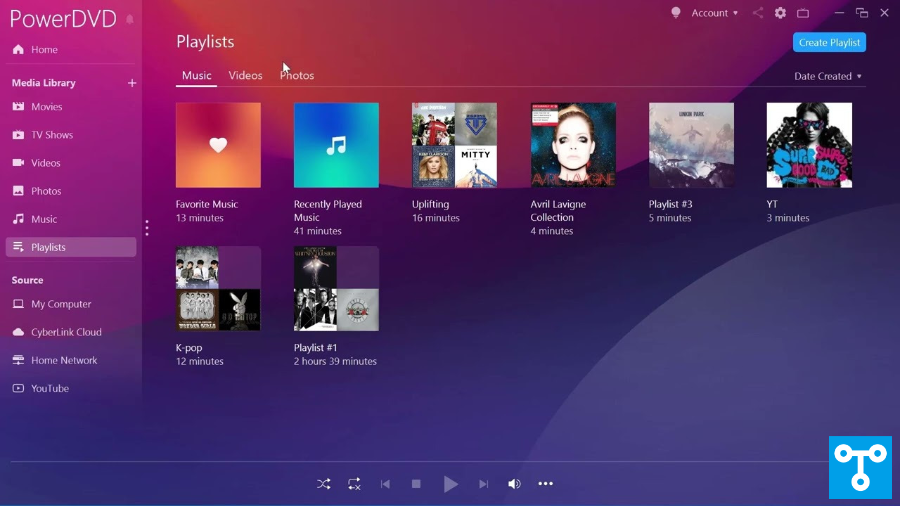Switch to the Music tab
This screenshot has width=900, height=506.
coord(196,75)
